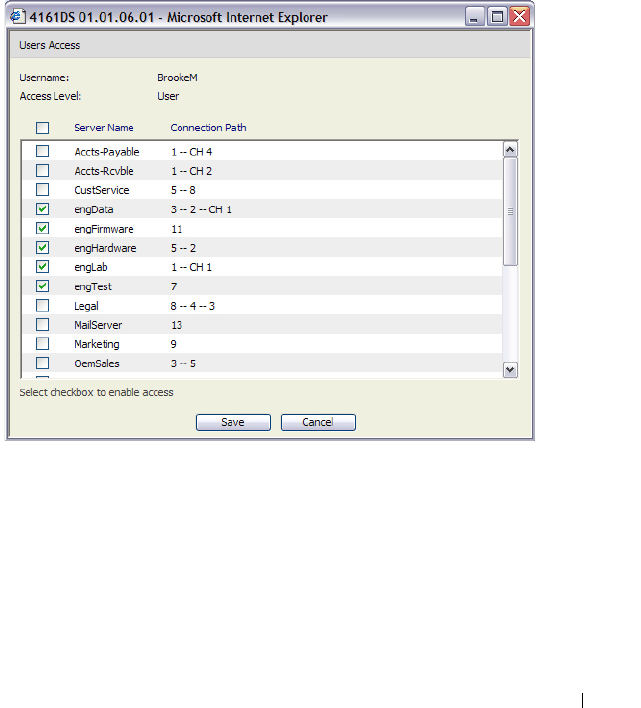
Task: Select the Accts-Payable server name
Action: [x=107, y=152]
